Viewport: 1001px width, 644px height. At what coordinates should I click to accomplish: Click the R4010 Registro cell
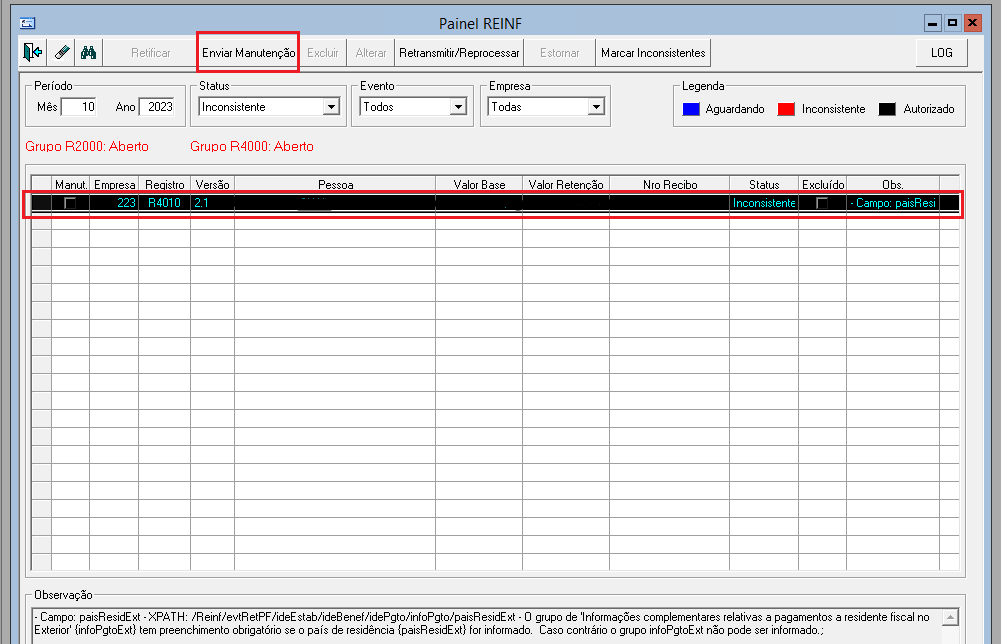[165, 203]
